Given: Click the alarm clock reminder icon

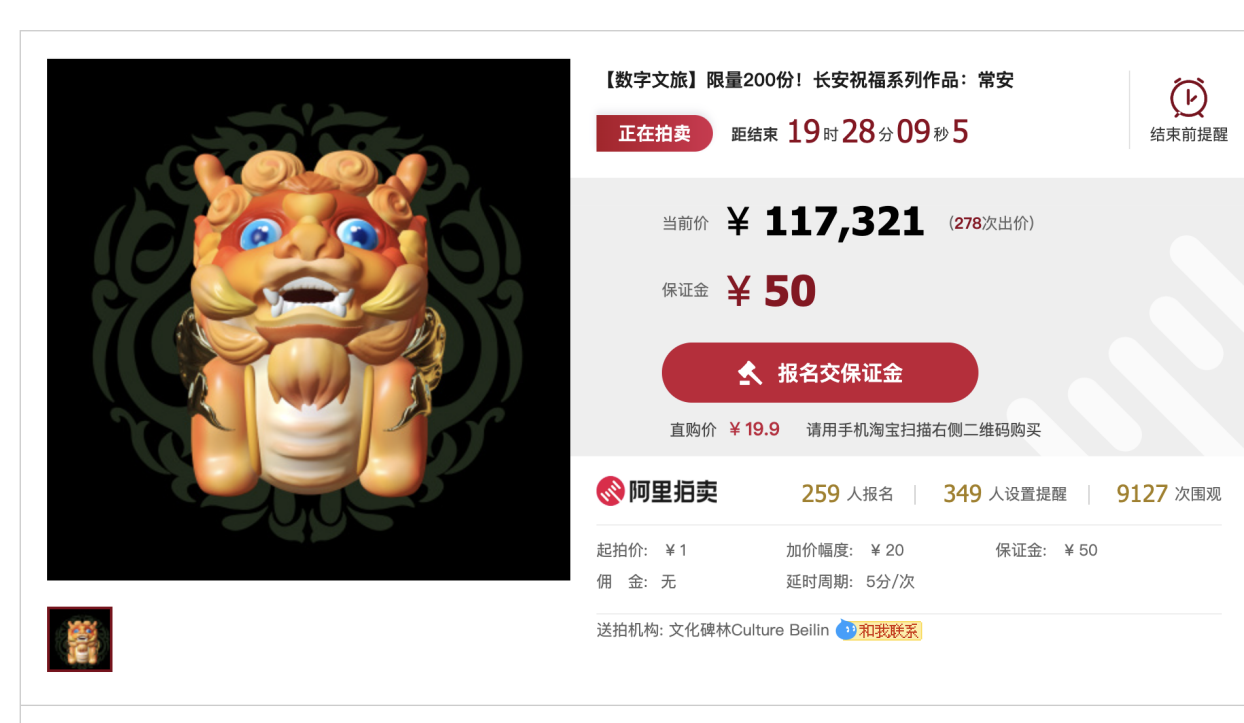Looking at the screenshot, I should pyautogui.click(x=1188, y=97).
